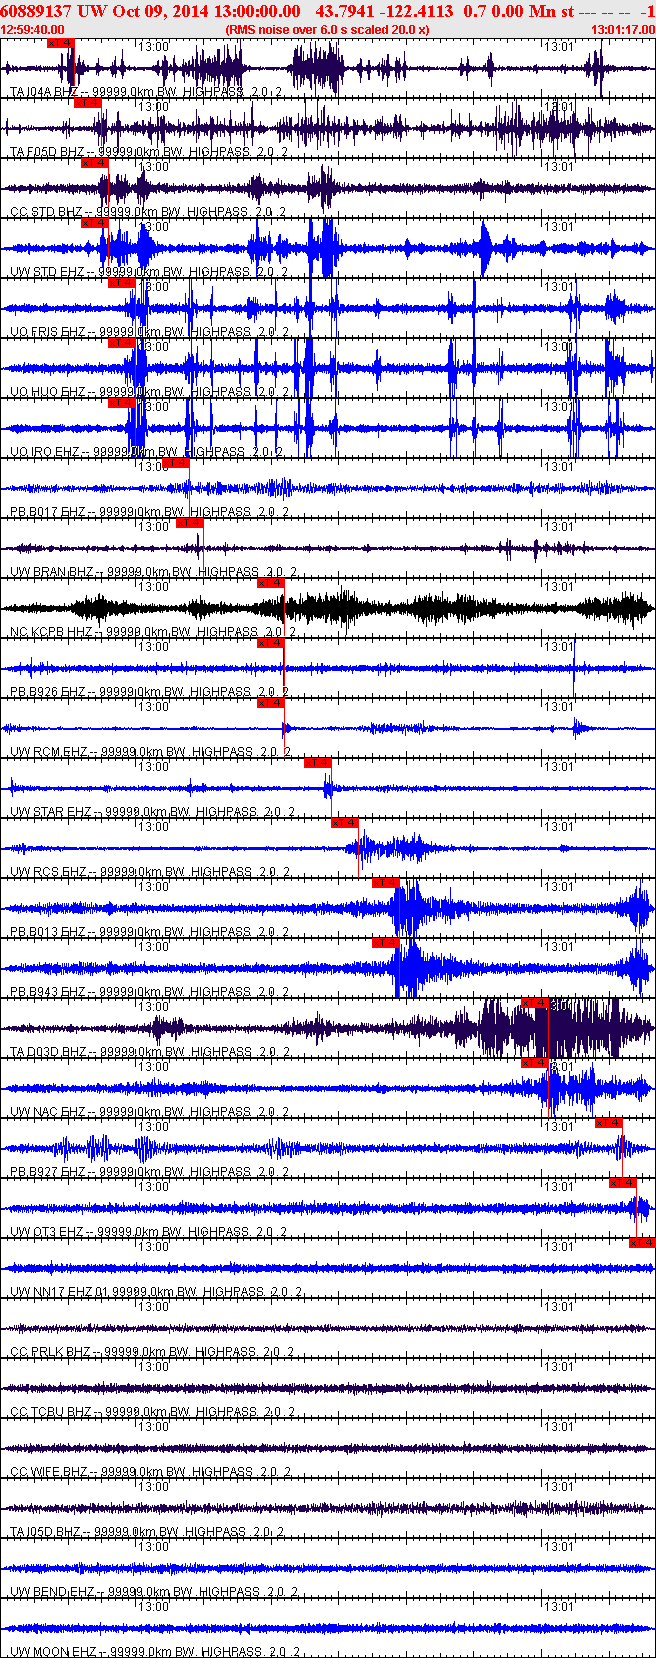Click the red pick flag on the TA F05D trace
The width and height of the screenshot is (656, 1658).
(x=88, y=103)
